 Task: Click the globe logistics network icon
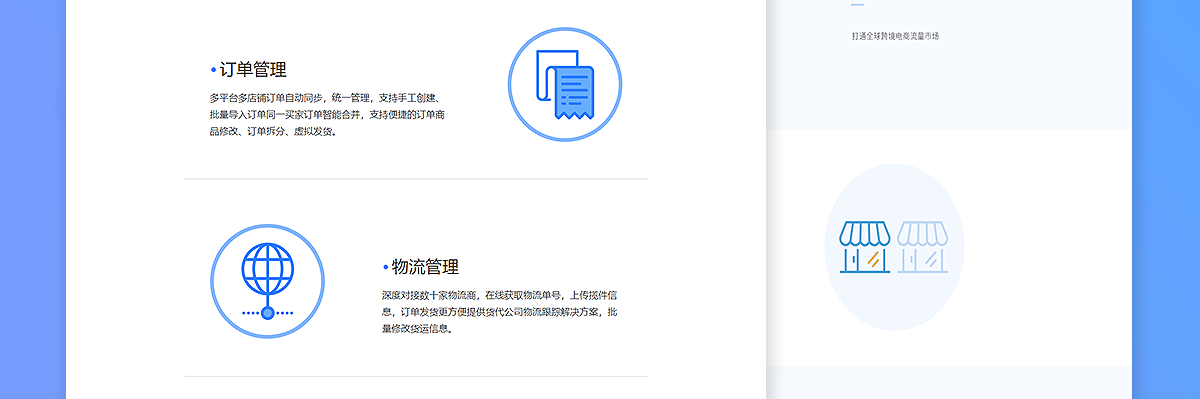(267, 281)
